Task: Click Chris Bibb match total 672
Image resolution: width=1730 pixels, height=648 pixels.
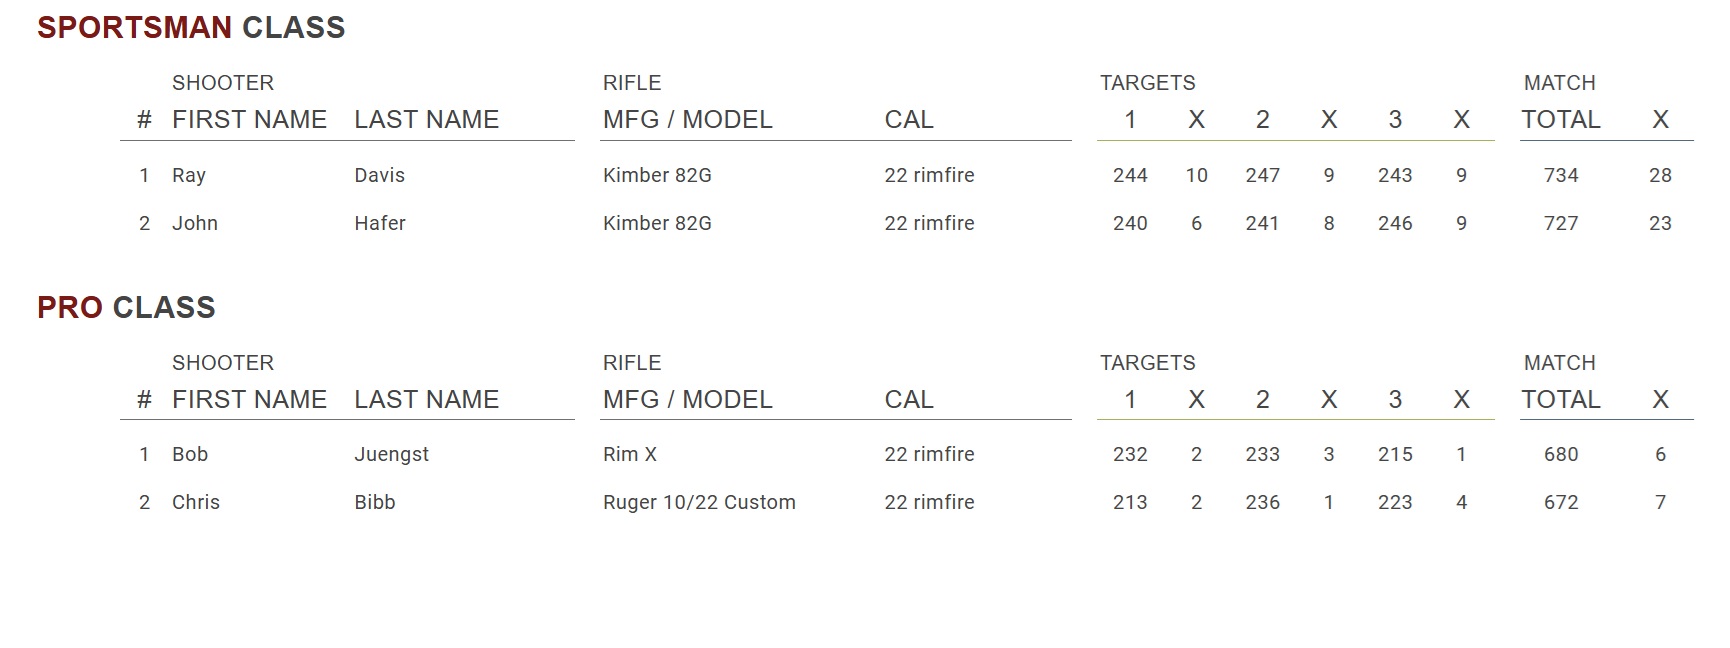Action: coord(1561,502)
